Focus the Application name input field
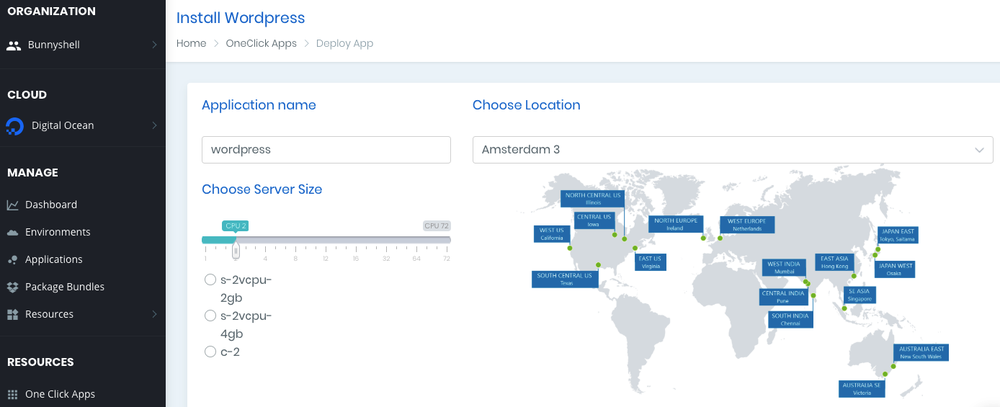The width and height of the screenshot is (1000, 407). pyautogui.click(x=326, y=150)
